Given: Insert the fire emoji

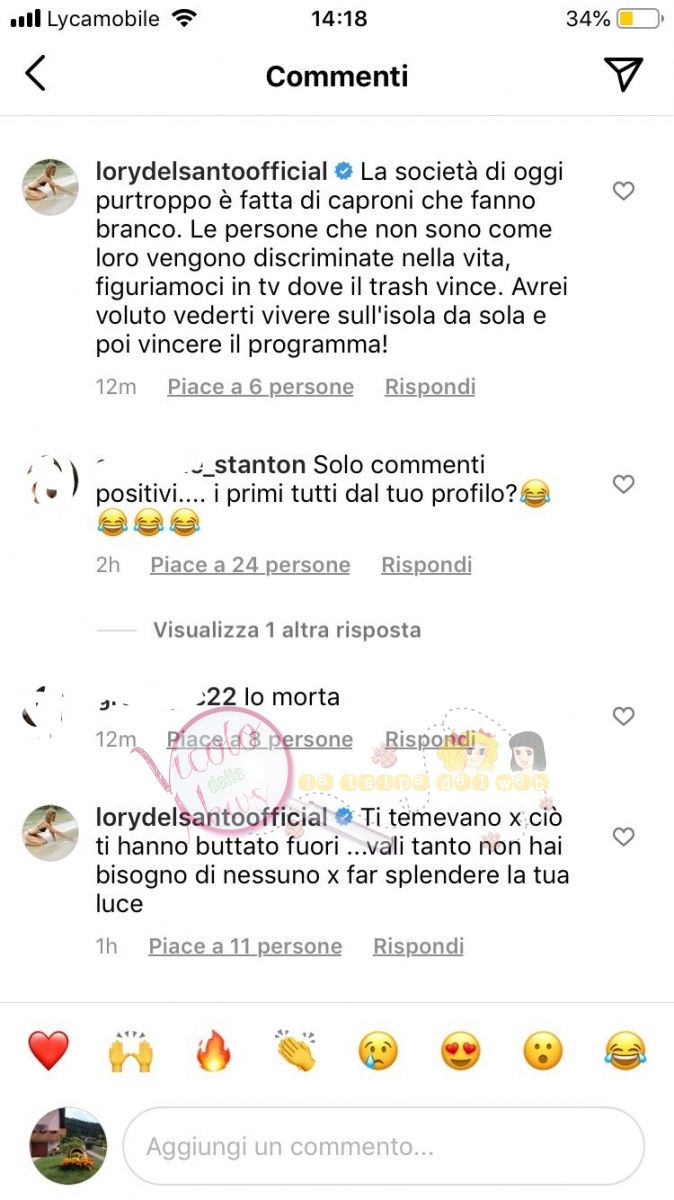Looking at the screenshot, I should (x=213, y=1051).
